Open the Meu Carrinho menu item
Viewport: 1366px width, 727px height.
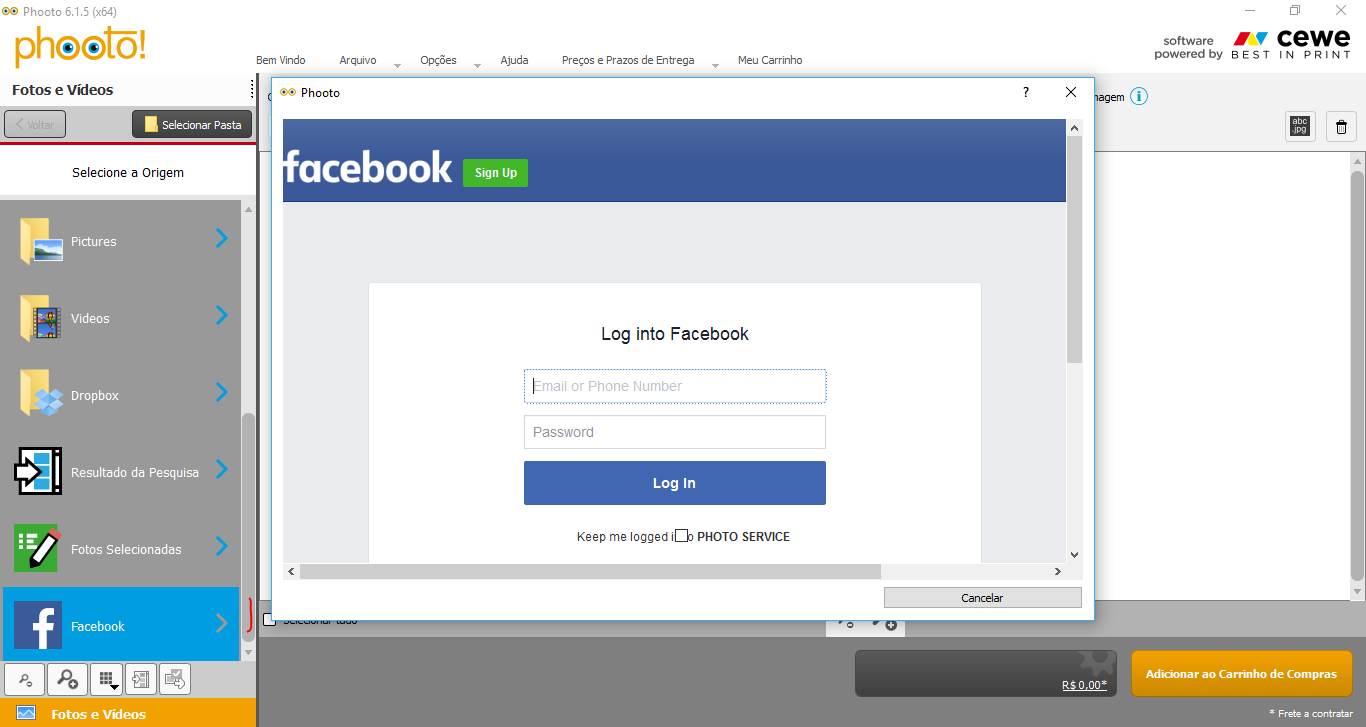[769, 60]
